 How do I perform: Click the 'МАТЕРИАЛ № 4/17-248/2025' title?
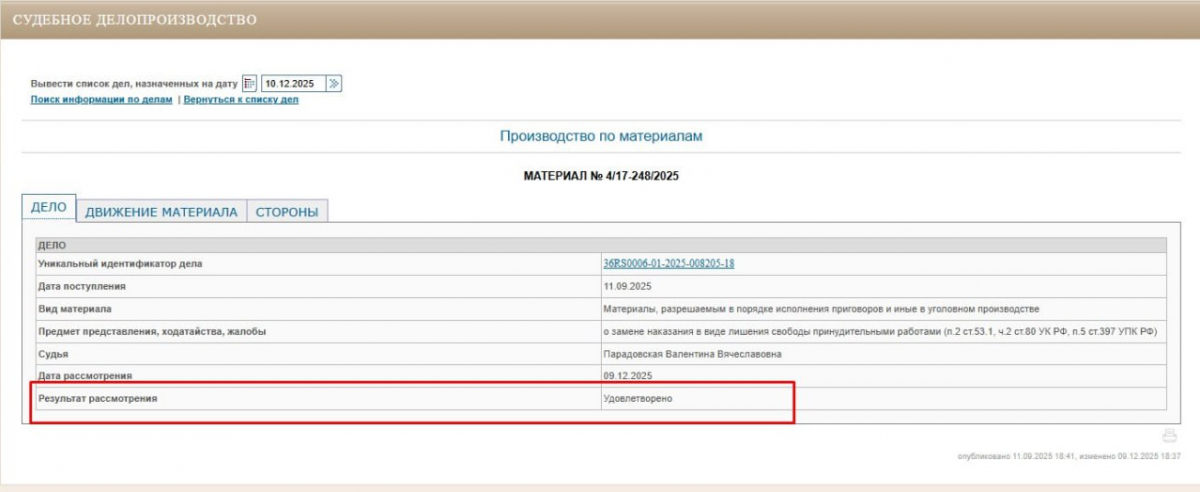600,176
